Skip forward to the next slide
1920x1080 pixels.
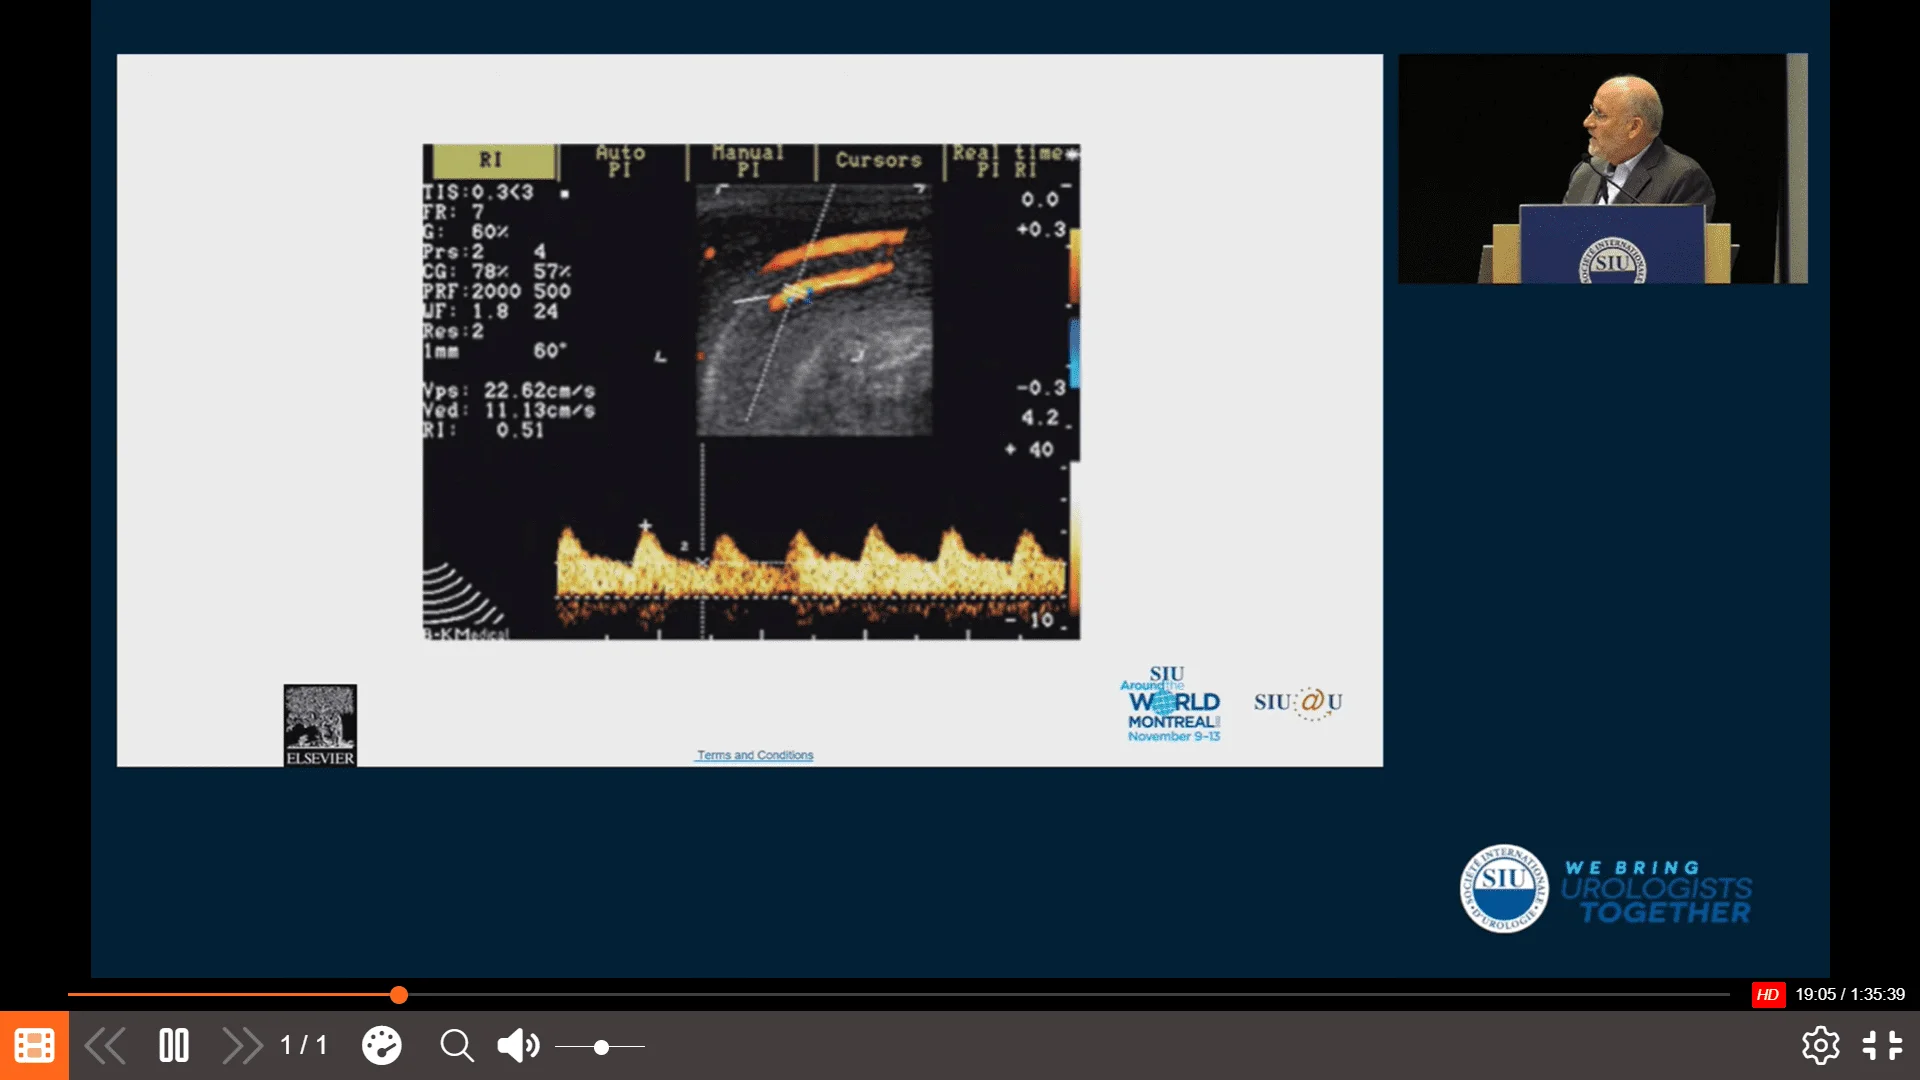242,1046
